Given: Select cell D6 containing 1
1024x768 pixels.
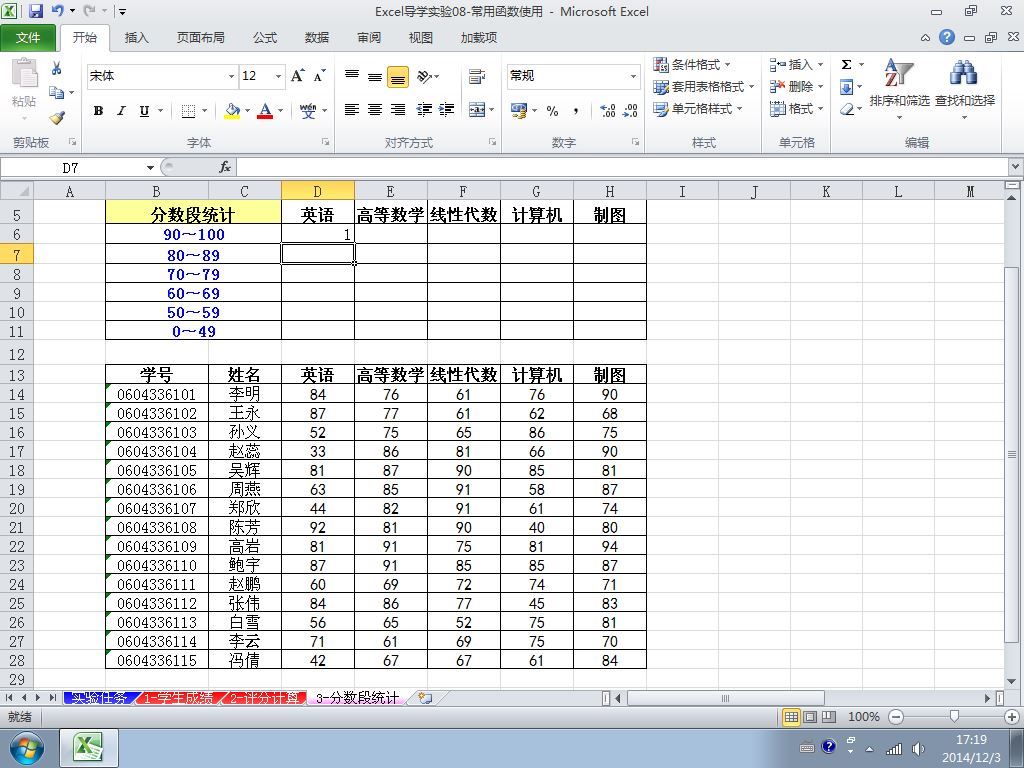Looking at the screenshot, I should point(318,234).
